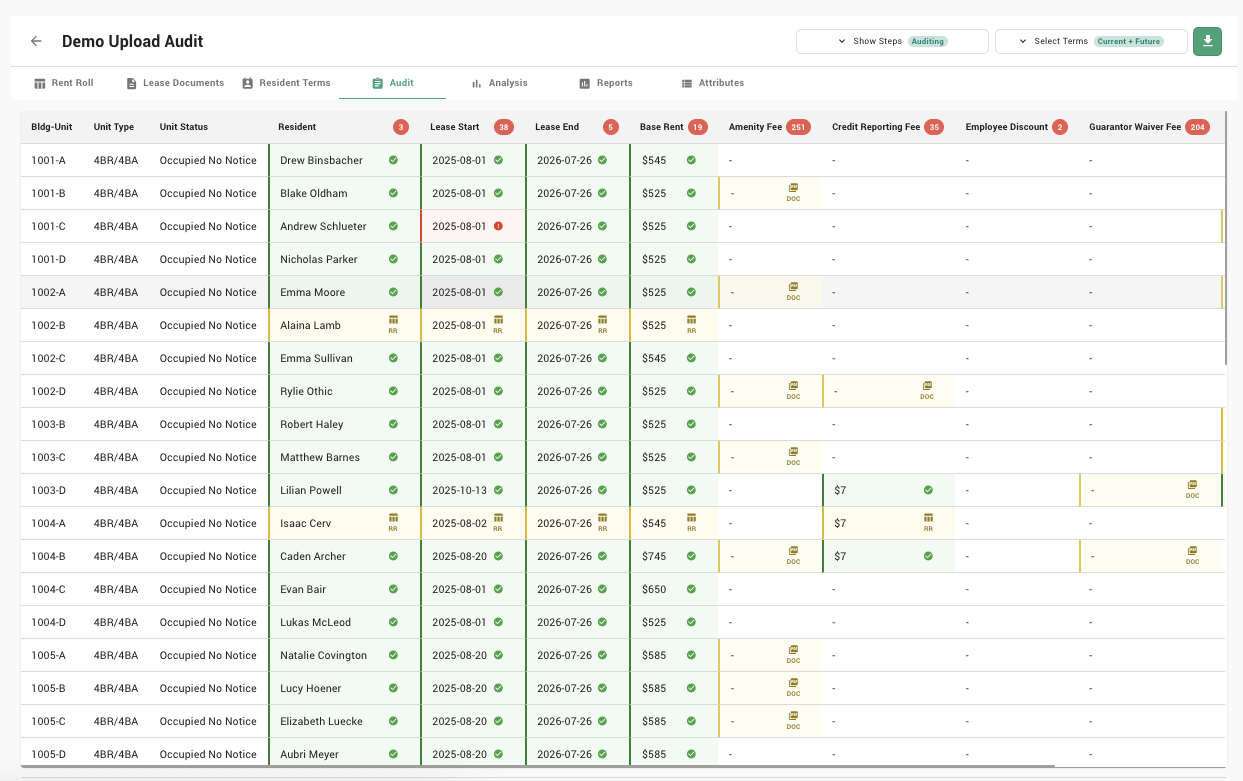The height and width of the screenshot is (781, 1243).
Task: Go to the Resident Terms tab
Action: (286, 83)
